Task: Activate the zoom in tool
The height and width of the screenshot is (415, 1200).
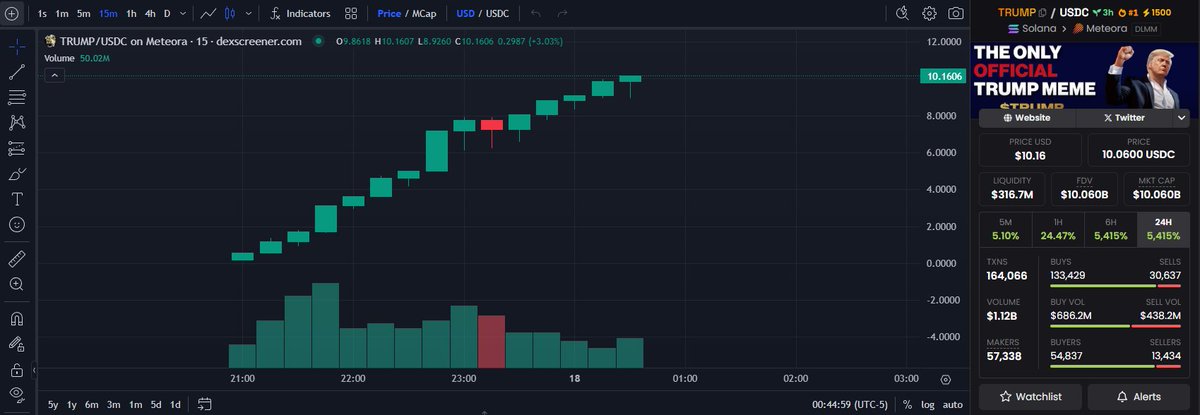Action: click(x=16, y=284)
